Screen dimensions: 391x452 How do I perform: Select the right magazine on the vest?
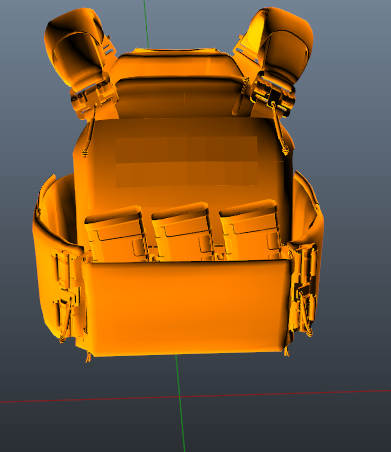click(x=250, y=230)
